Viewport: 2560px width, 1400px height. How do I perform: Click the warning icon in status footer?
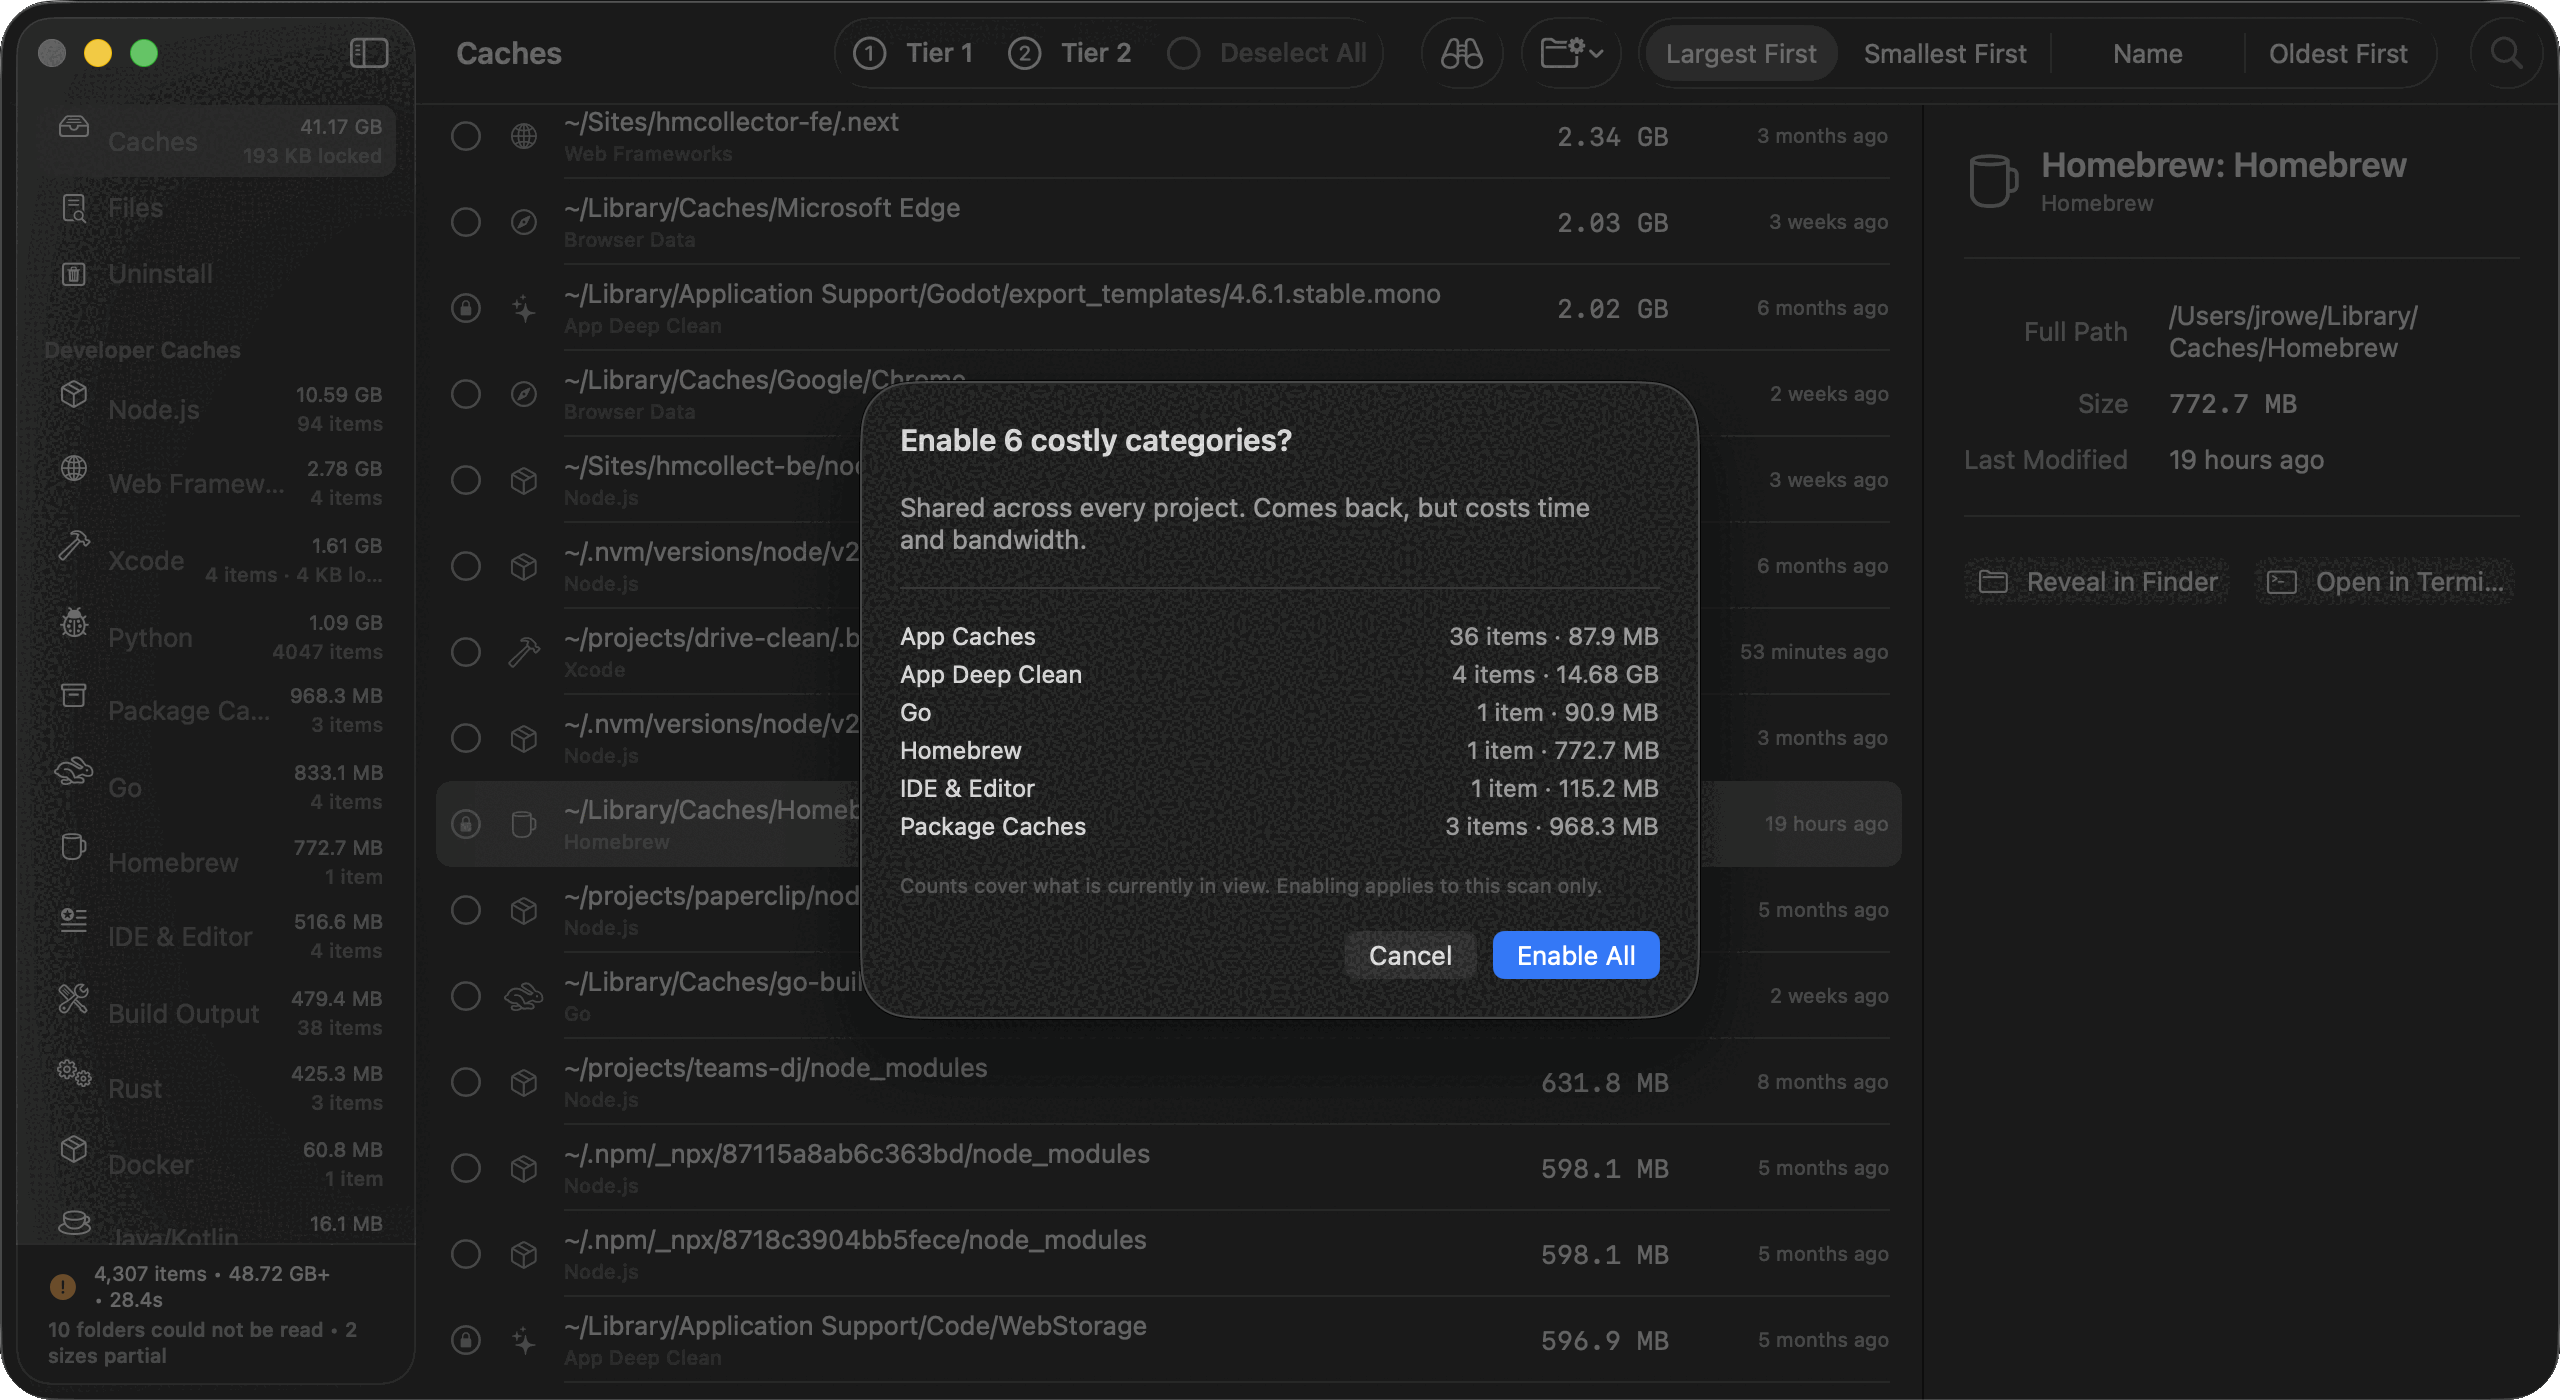coord(63,1286)
